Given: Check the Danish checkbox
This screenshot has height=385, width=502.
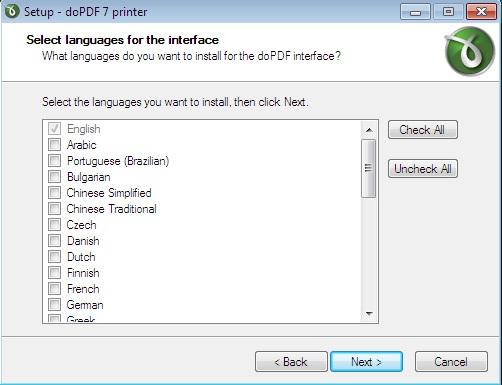Looking at the screenshot, I should (x=54, y=241).
